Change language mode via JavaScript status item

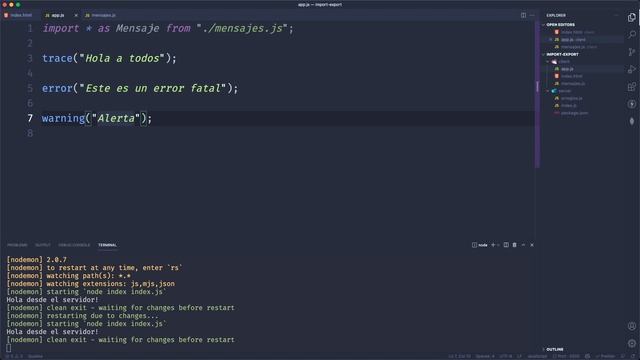[537, 356]
